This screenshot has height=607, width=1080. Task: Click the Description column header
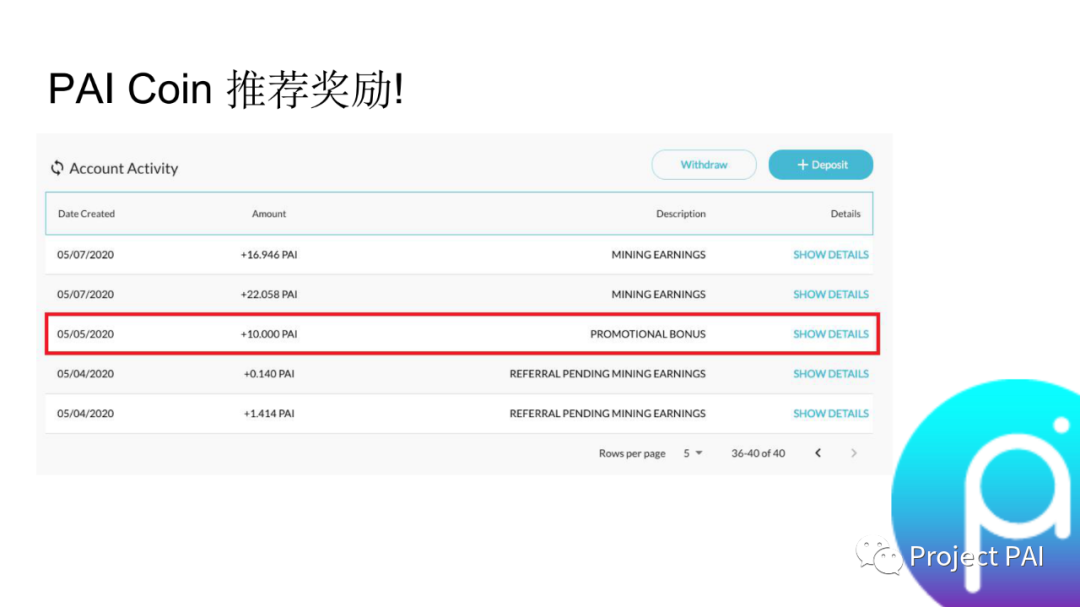(x=681, y=214)
